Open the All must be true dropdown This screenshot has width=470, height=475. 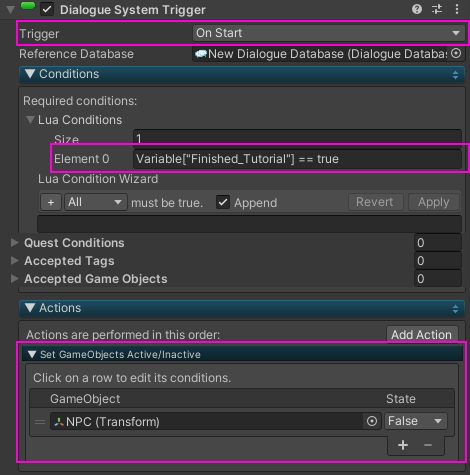click(x=96, y=202)
